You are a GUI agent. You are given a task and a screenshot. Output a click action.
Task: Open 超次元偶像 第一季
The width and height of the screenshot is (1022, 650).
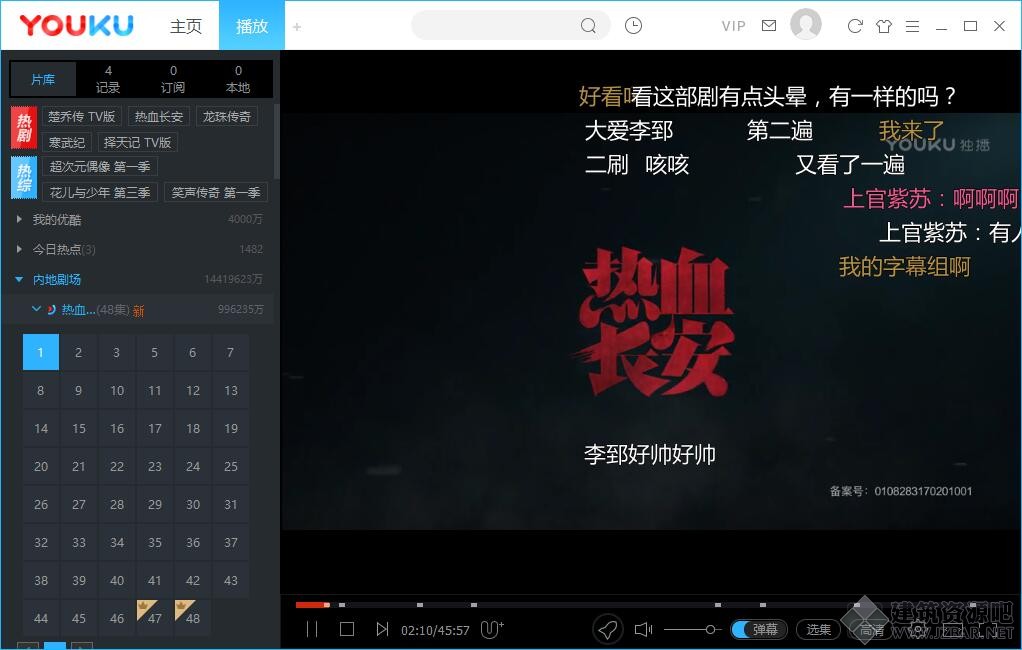pyautogui.click(x=100, y=166)
